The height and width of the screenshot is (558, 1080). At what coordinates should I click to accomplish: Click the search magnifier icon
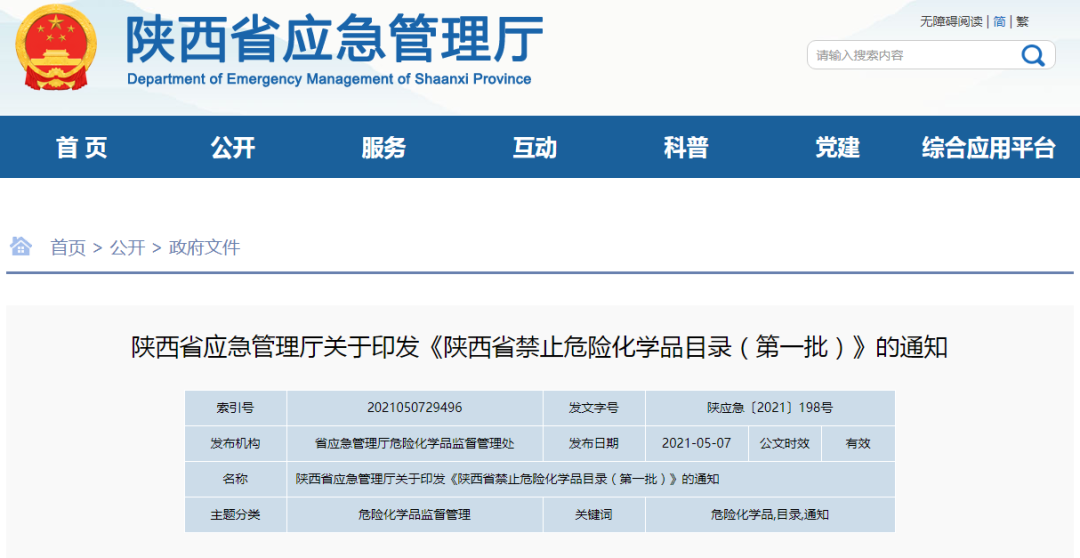(x=1032, y=54)
